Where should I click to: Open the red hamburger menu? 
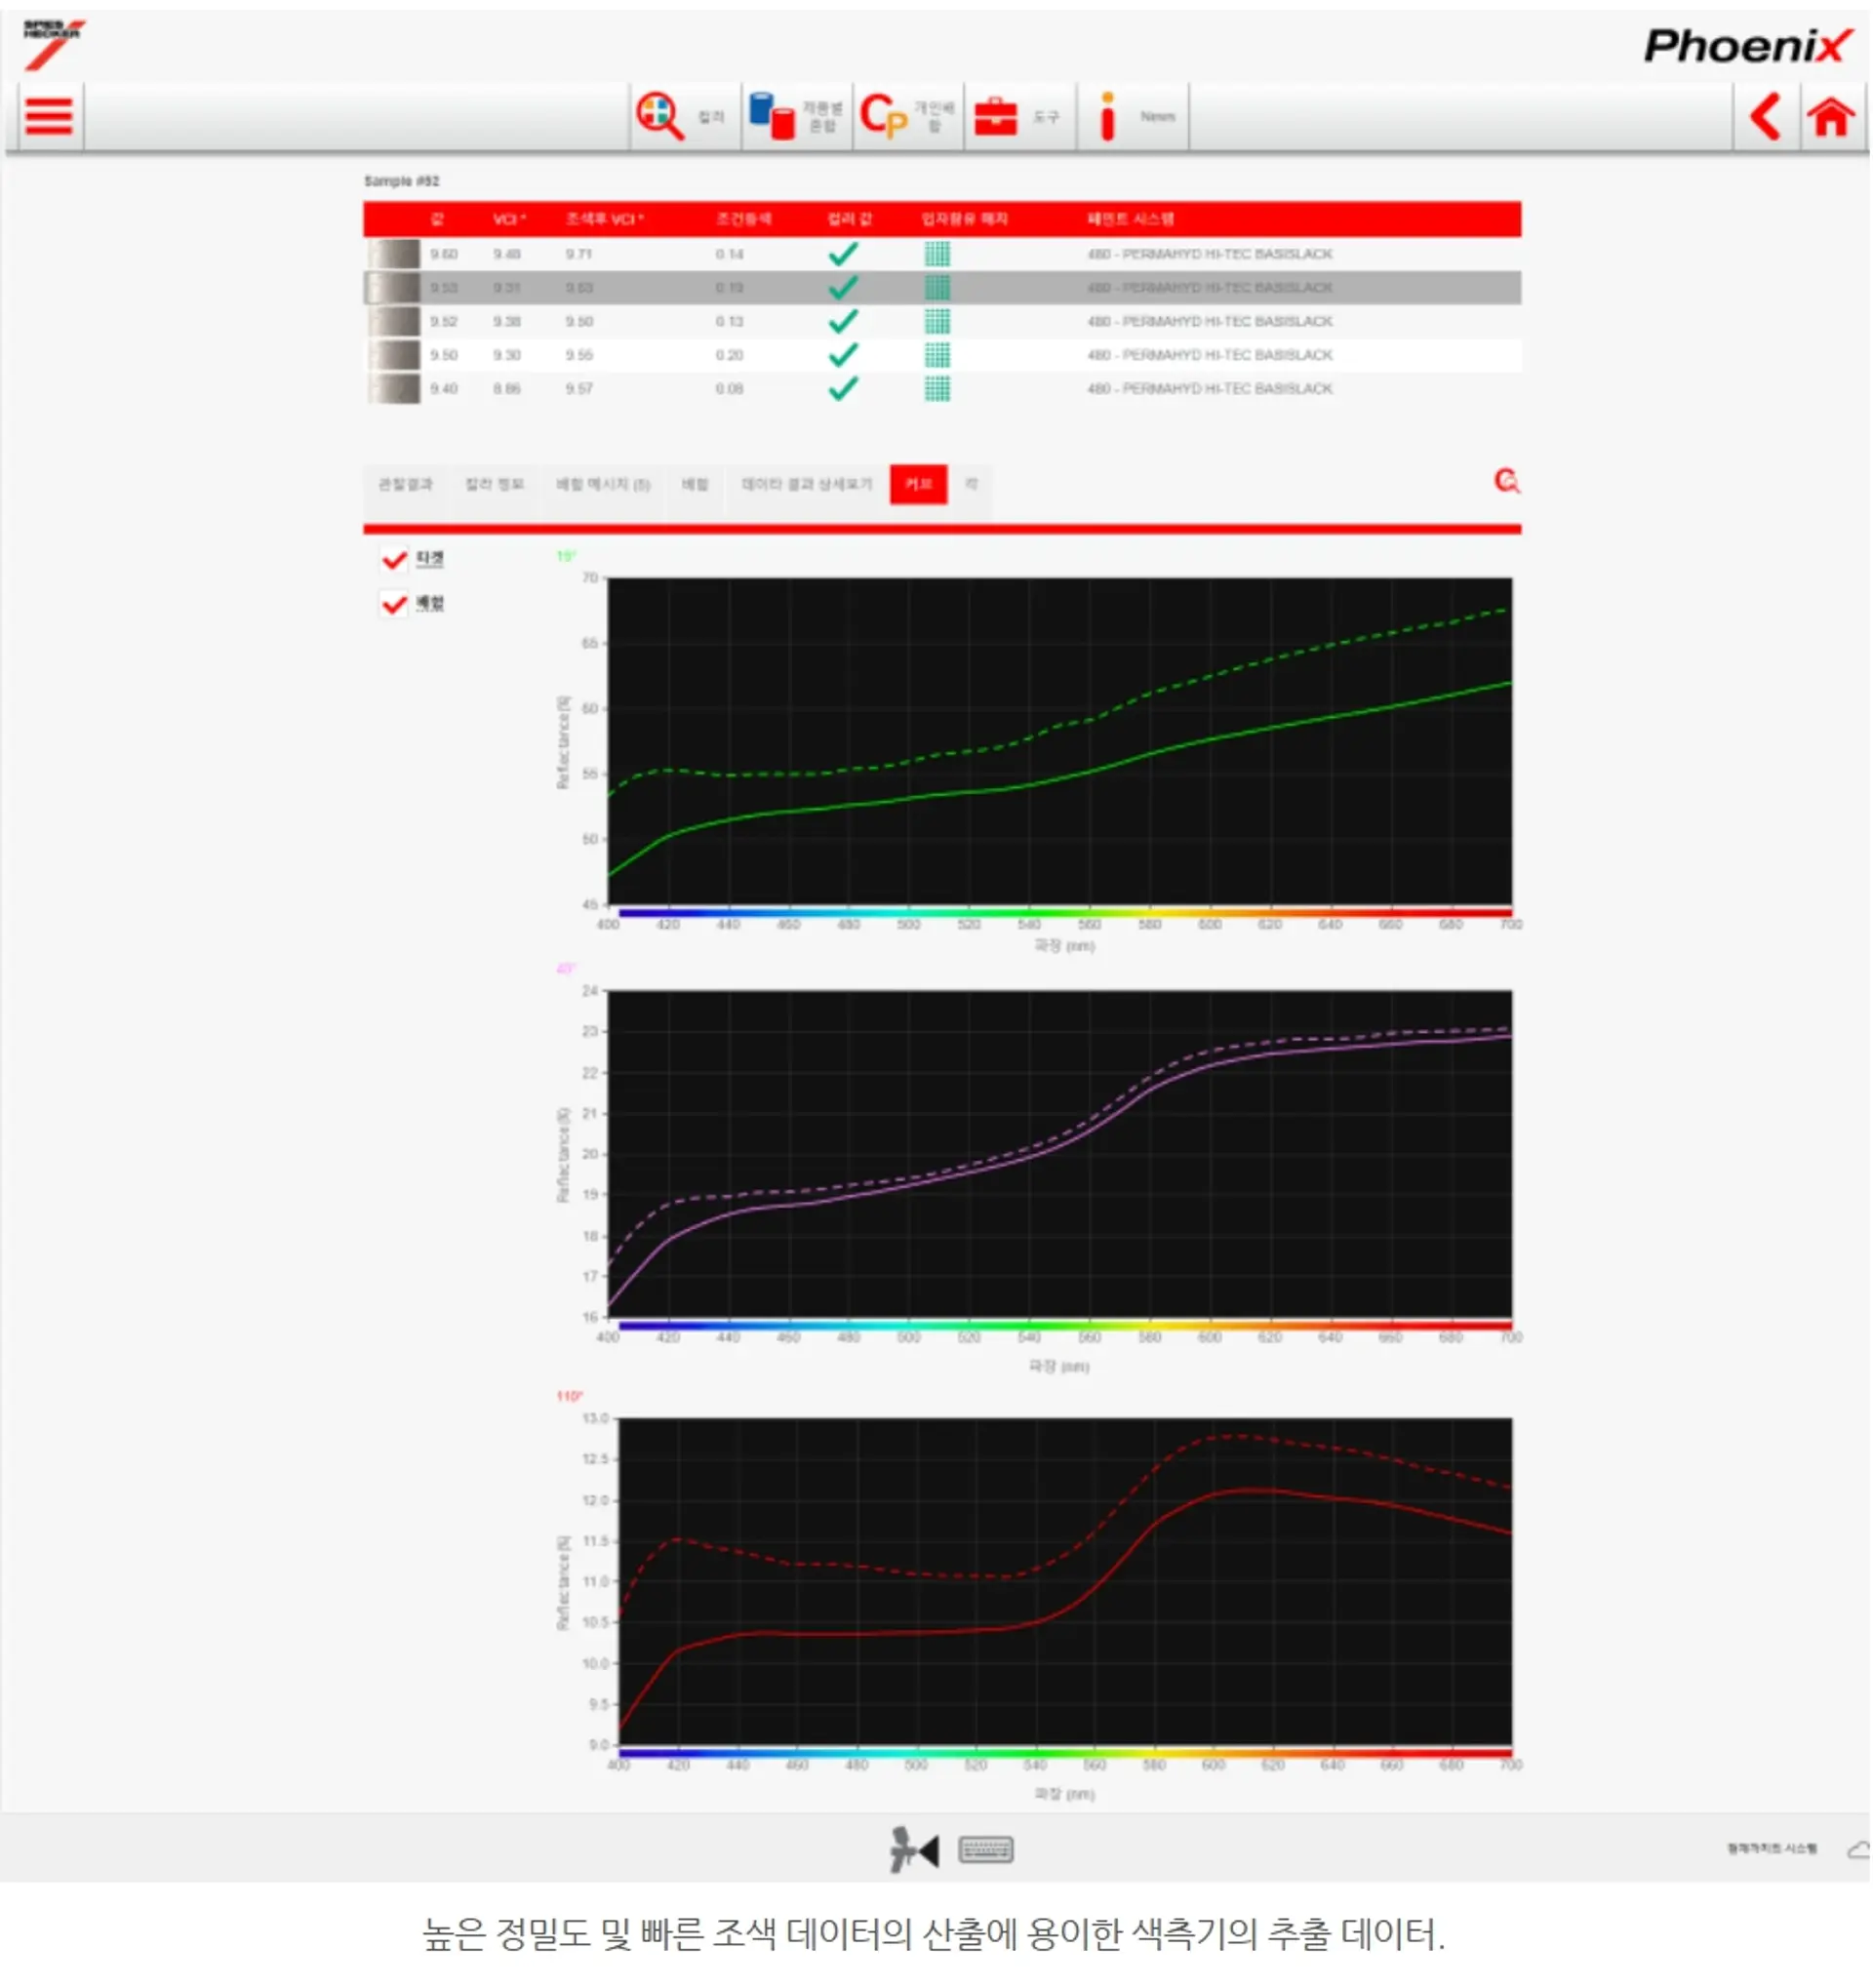(48, 116)
